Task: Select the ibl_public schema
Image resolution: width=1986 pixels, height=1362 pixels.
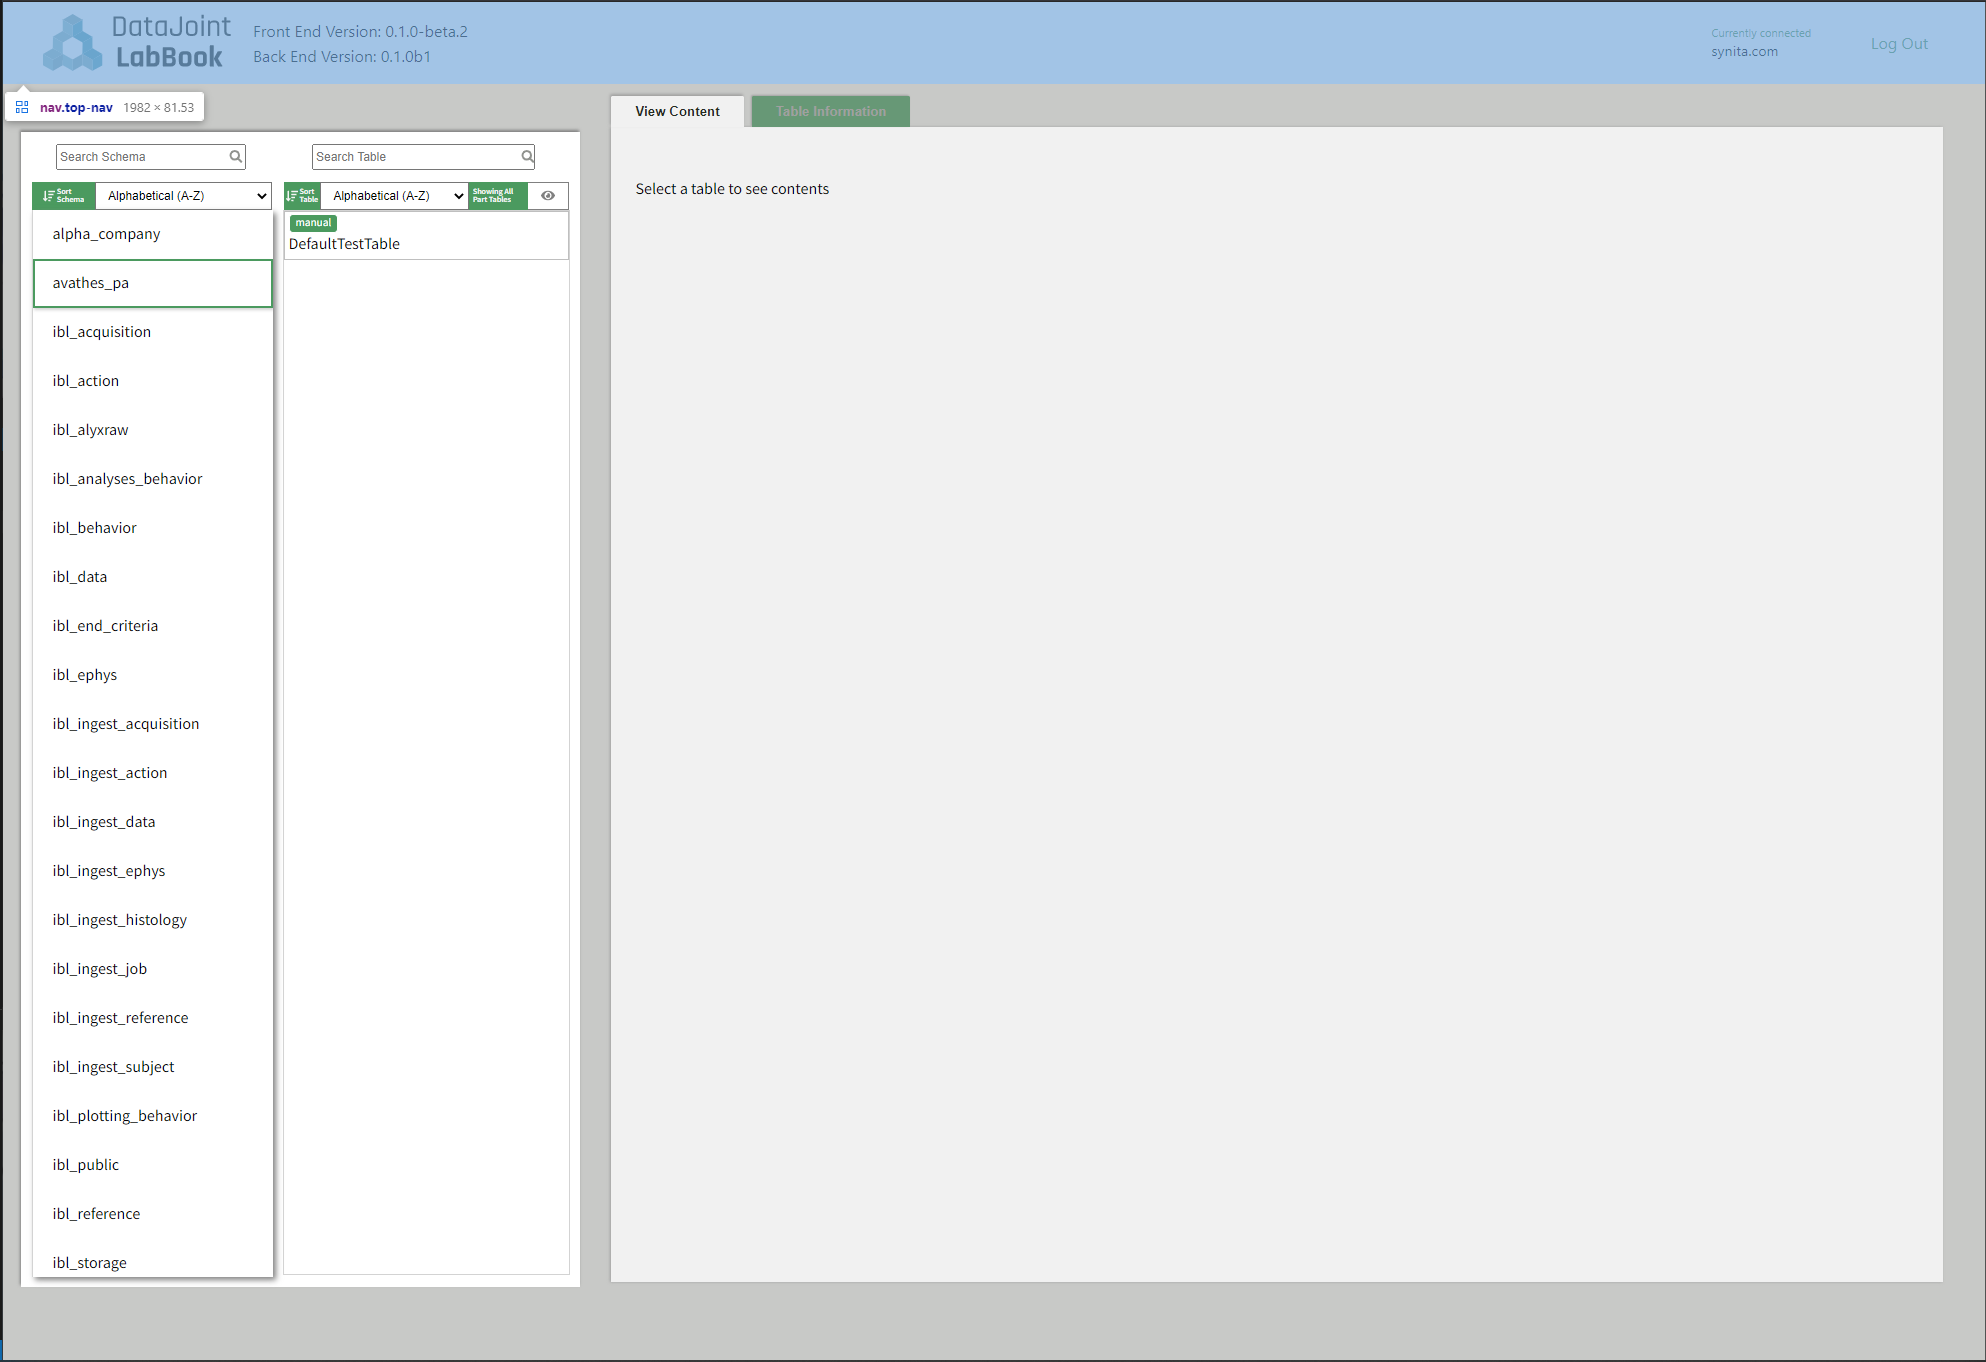Action: [x=153, y=1165]
